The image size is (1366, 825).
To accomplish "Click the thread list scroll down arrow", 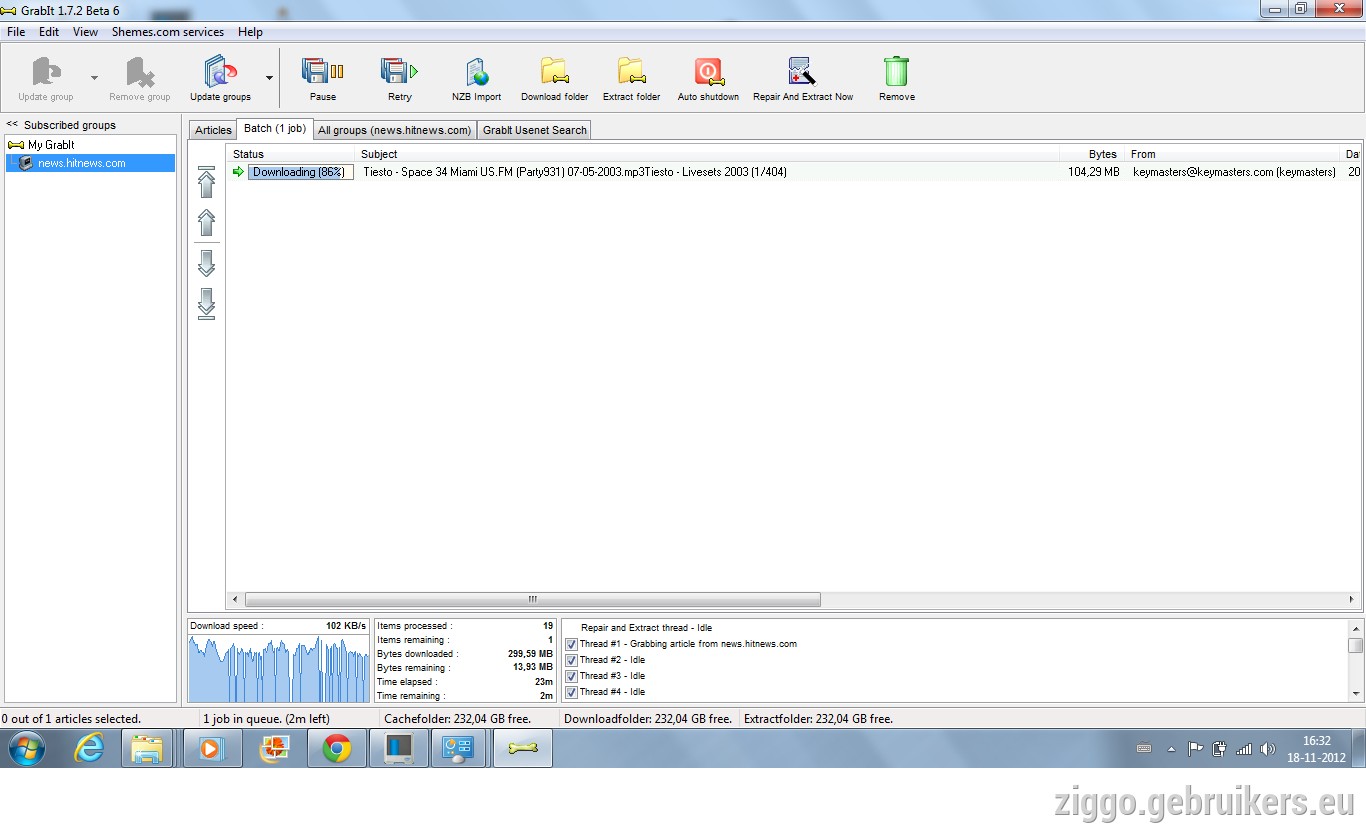I will coord(1356,693).
